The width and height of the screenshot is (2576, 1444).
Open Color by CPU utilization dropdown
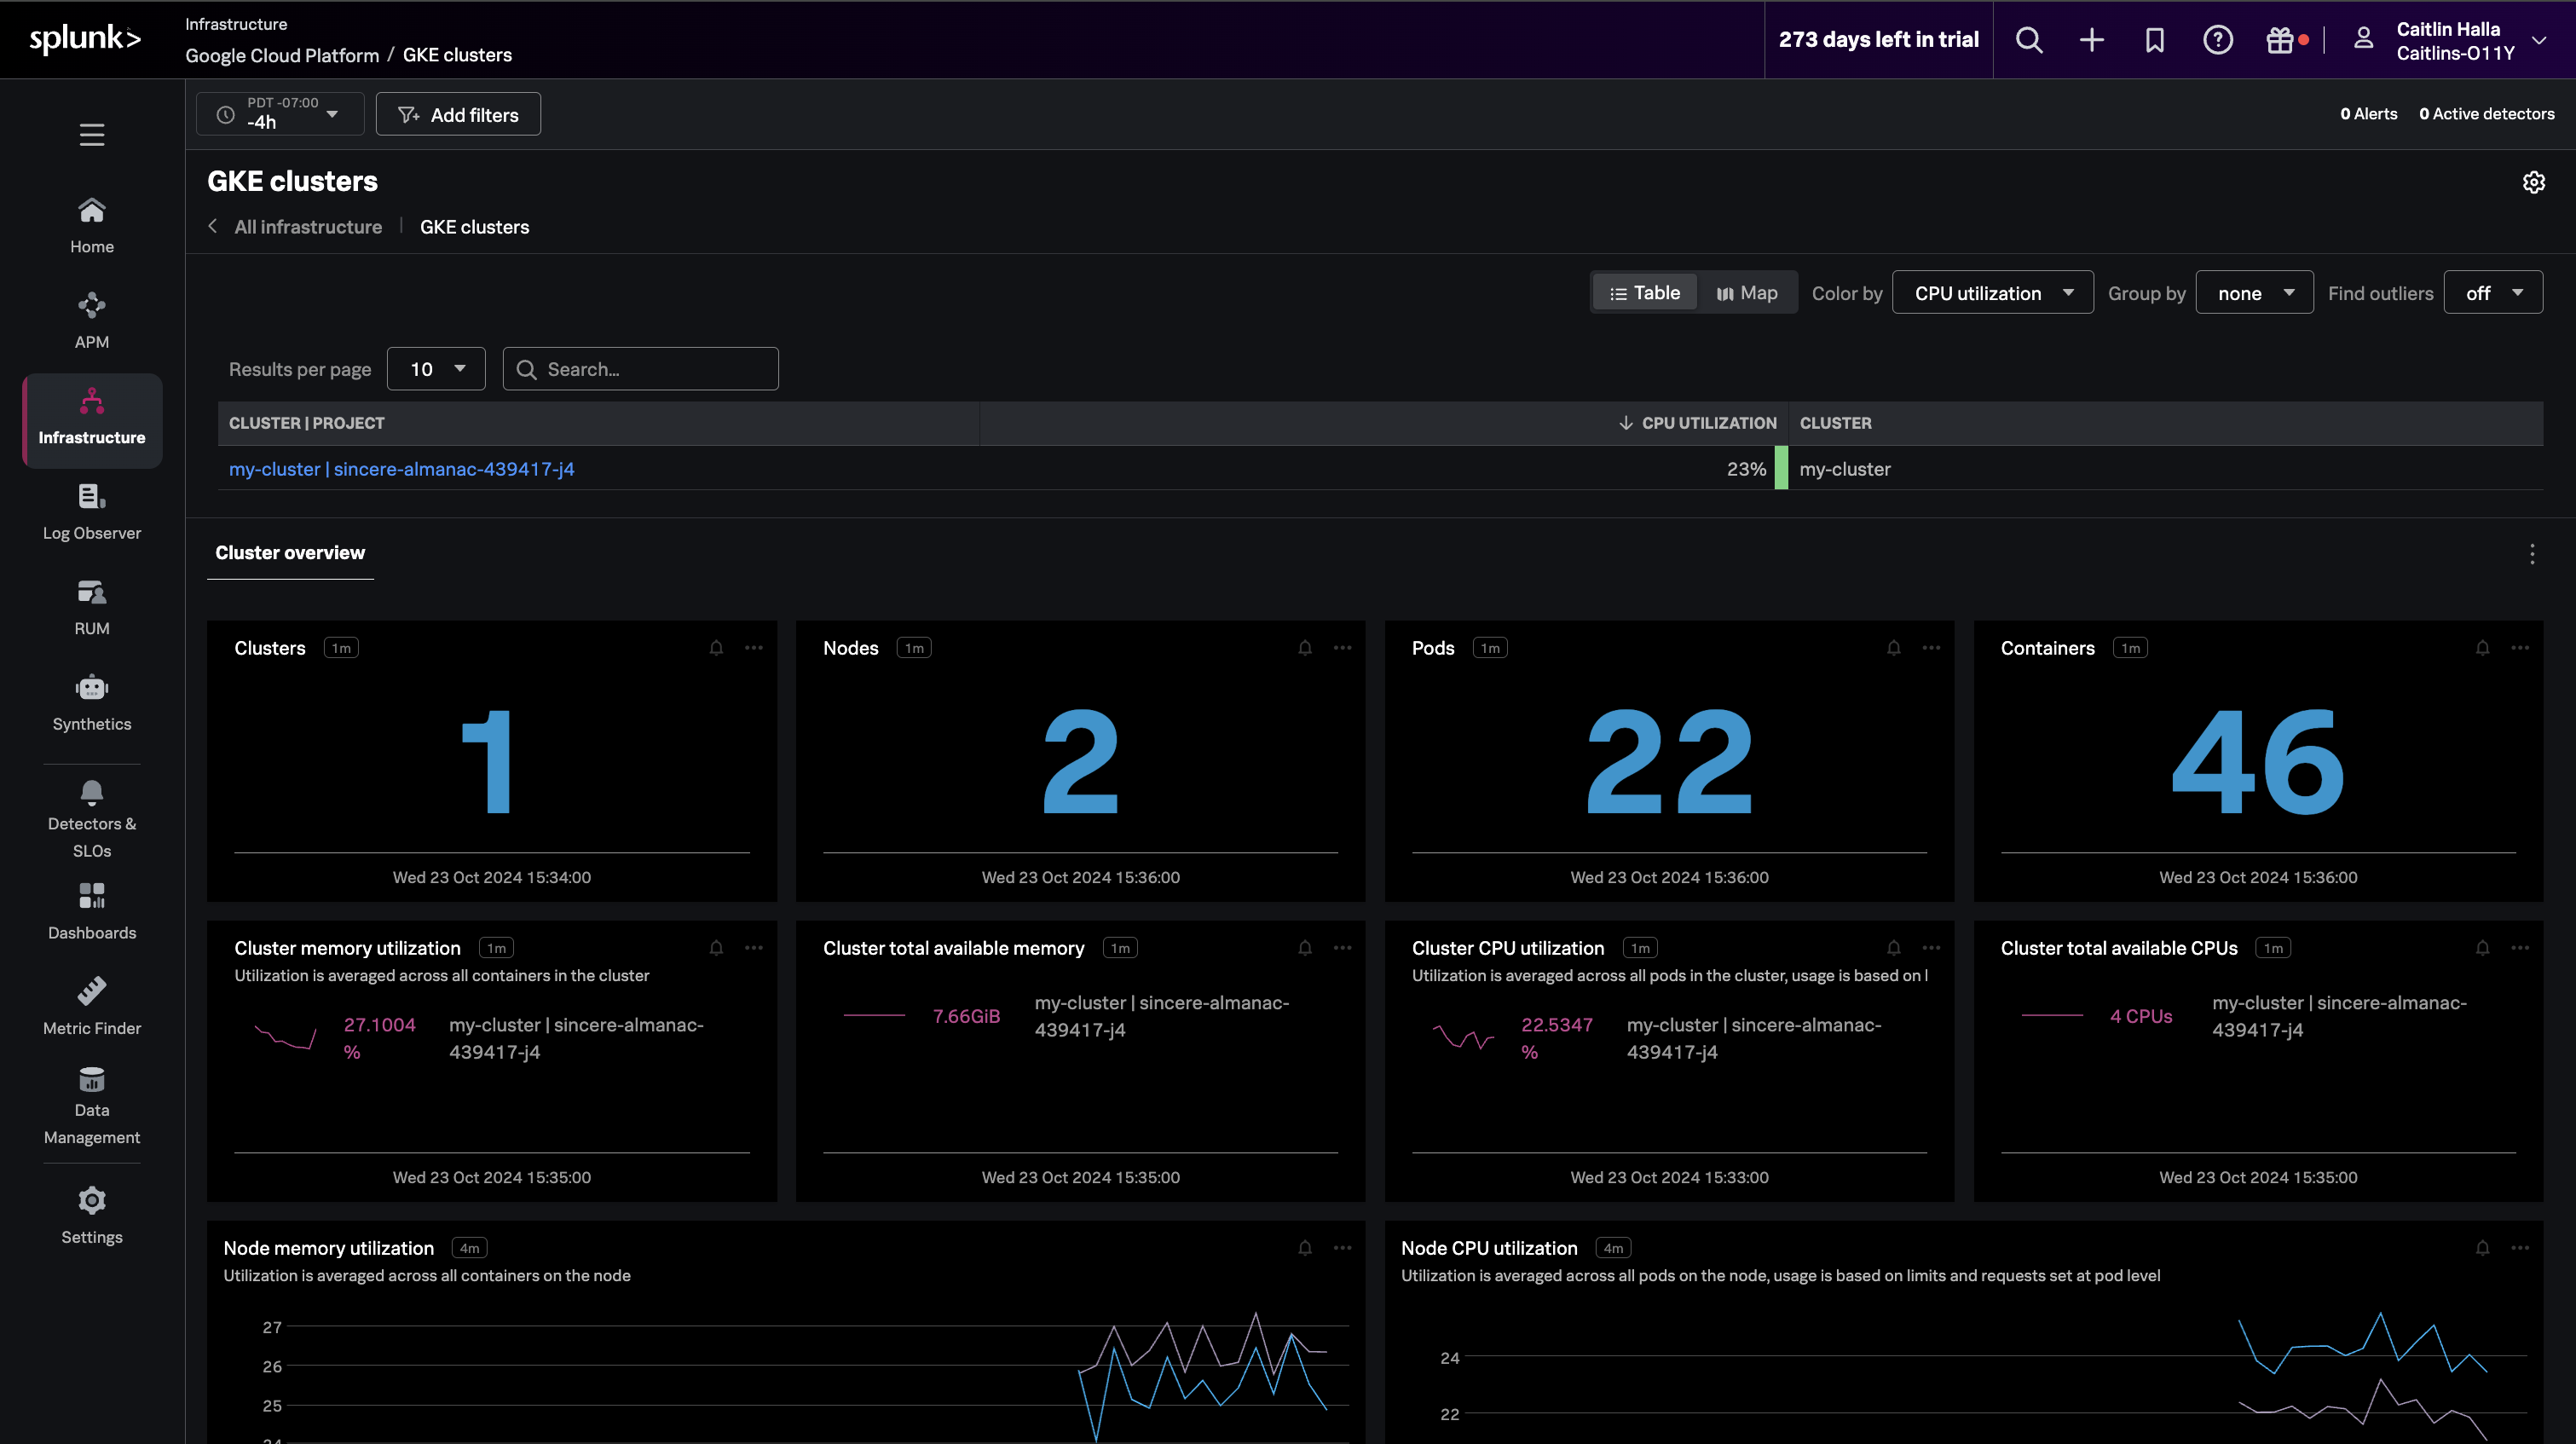[x=1992, y=293]
